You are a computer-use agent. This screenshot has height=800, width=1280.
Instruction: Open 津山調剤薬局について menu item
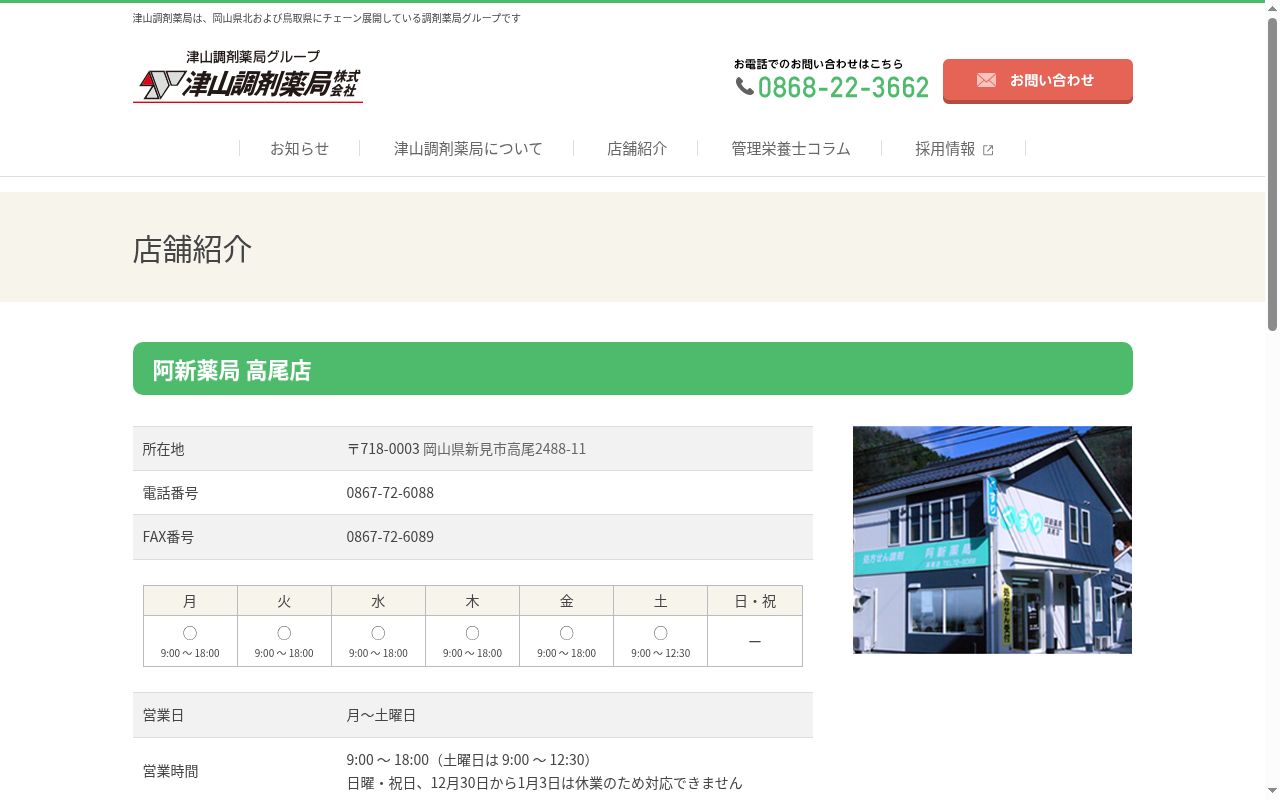[468, 148]
